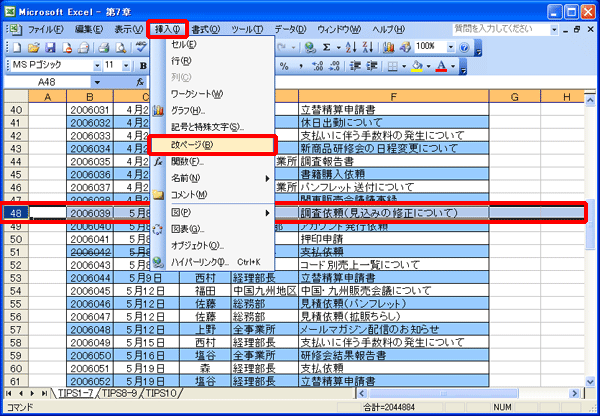The image size is (600, 416).
Task: Open the データ menu
Action: coord(290,29)
